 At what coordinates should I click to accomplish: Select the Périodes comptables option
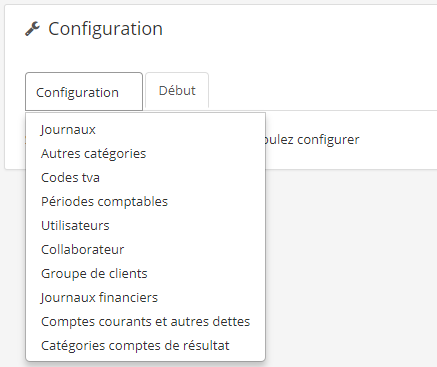pos(145,201)
